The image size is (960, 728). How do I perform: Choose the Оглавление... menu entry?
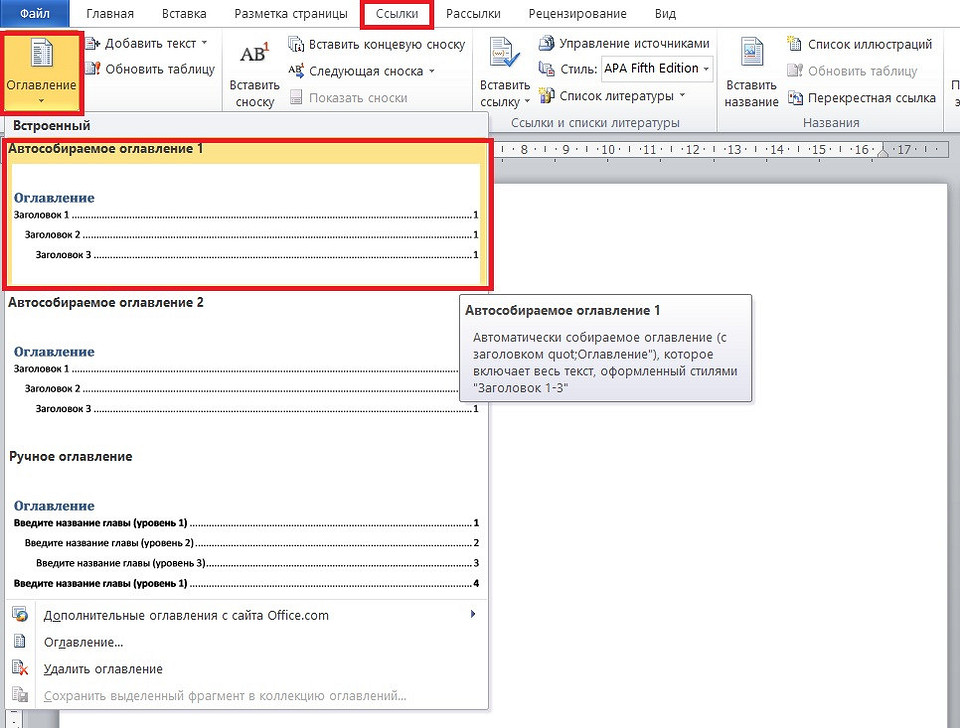(84, 642)
